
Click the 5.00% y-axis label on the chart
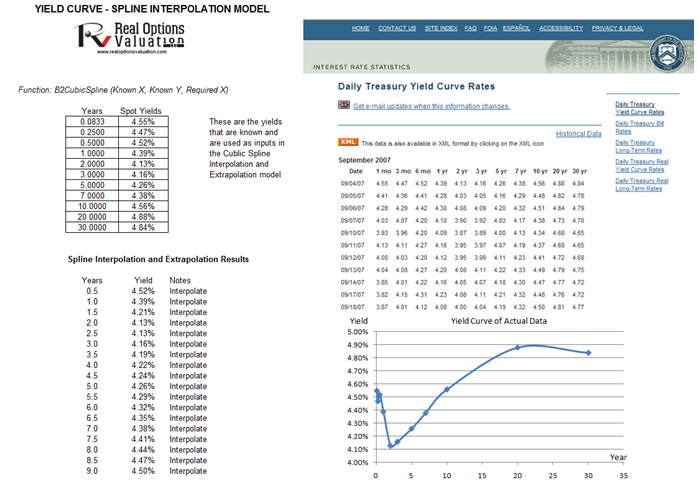pos(358,332)
